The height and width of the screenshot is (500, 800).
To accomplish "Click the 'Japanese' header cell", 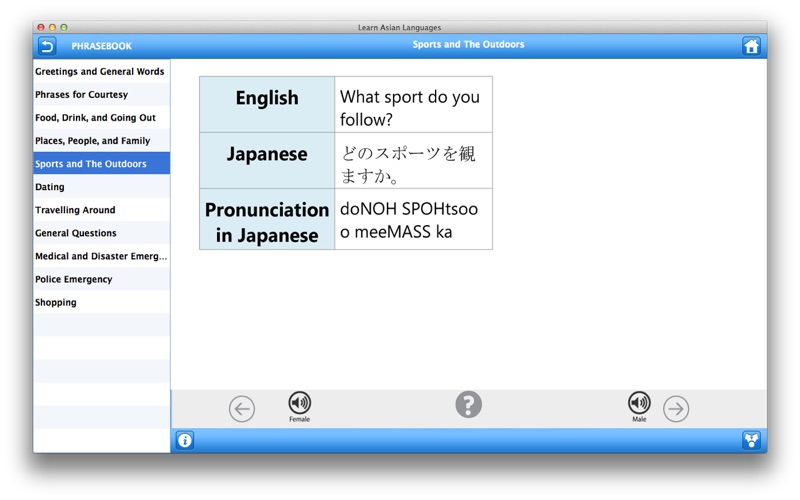I will 267,161.
